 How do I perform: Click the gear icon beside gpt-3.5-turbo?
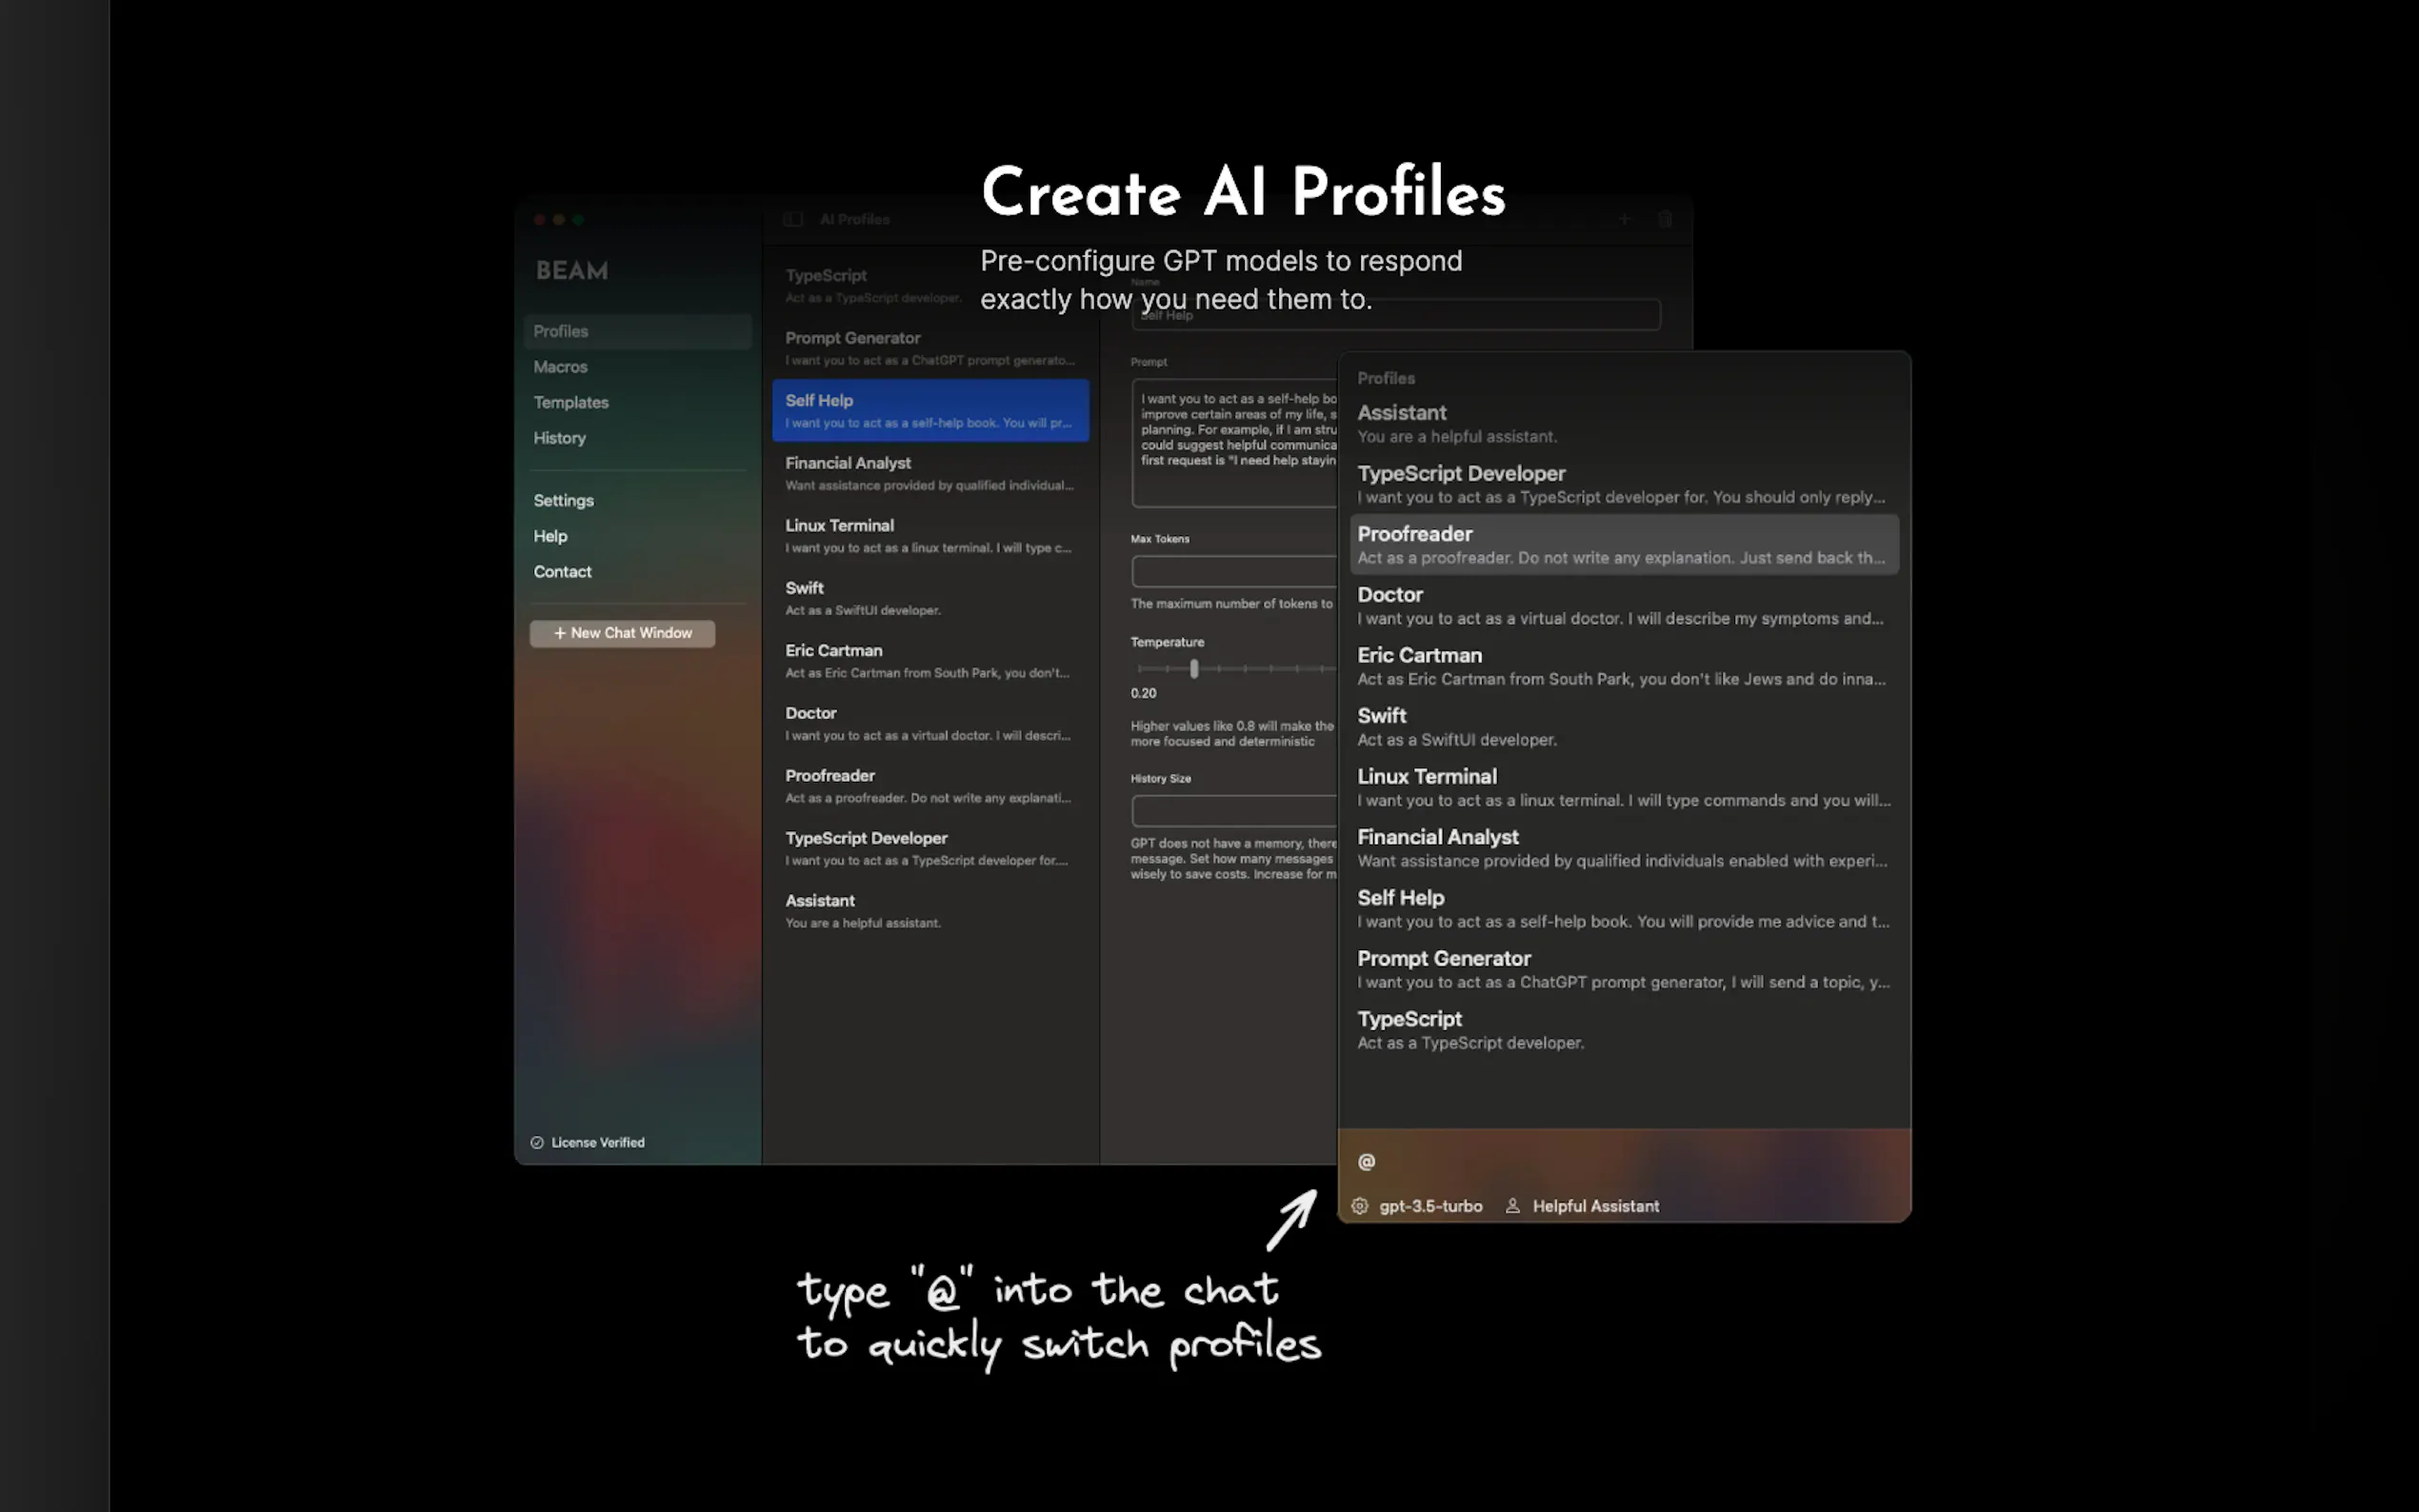(x=1360, y=1206)
